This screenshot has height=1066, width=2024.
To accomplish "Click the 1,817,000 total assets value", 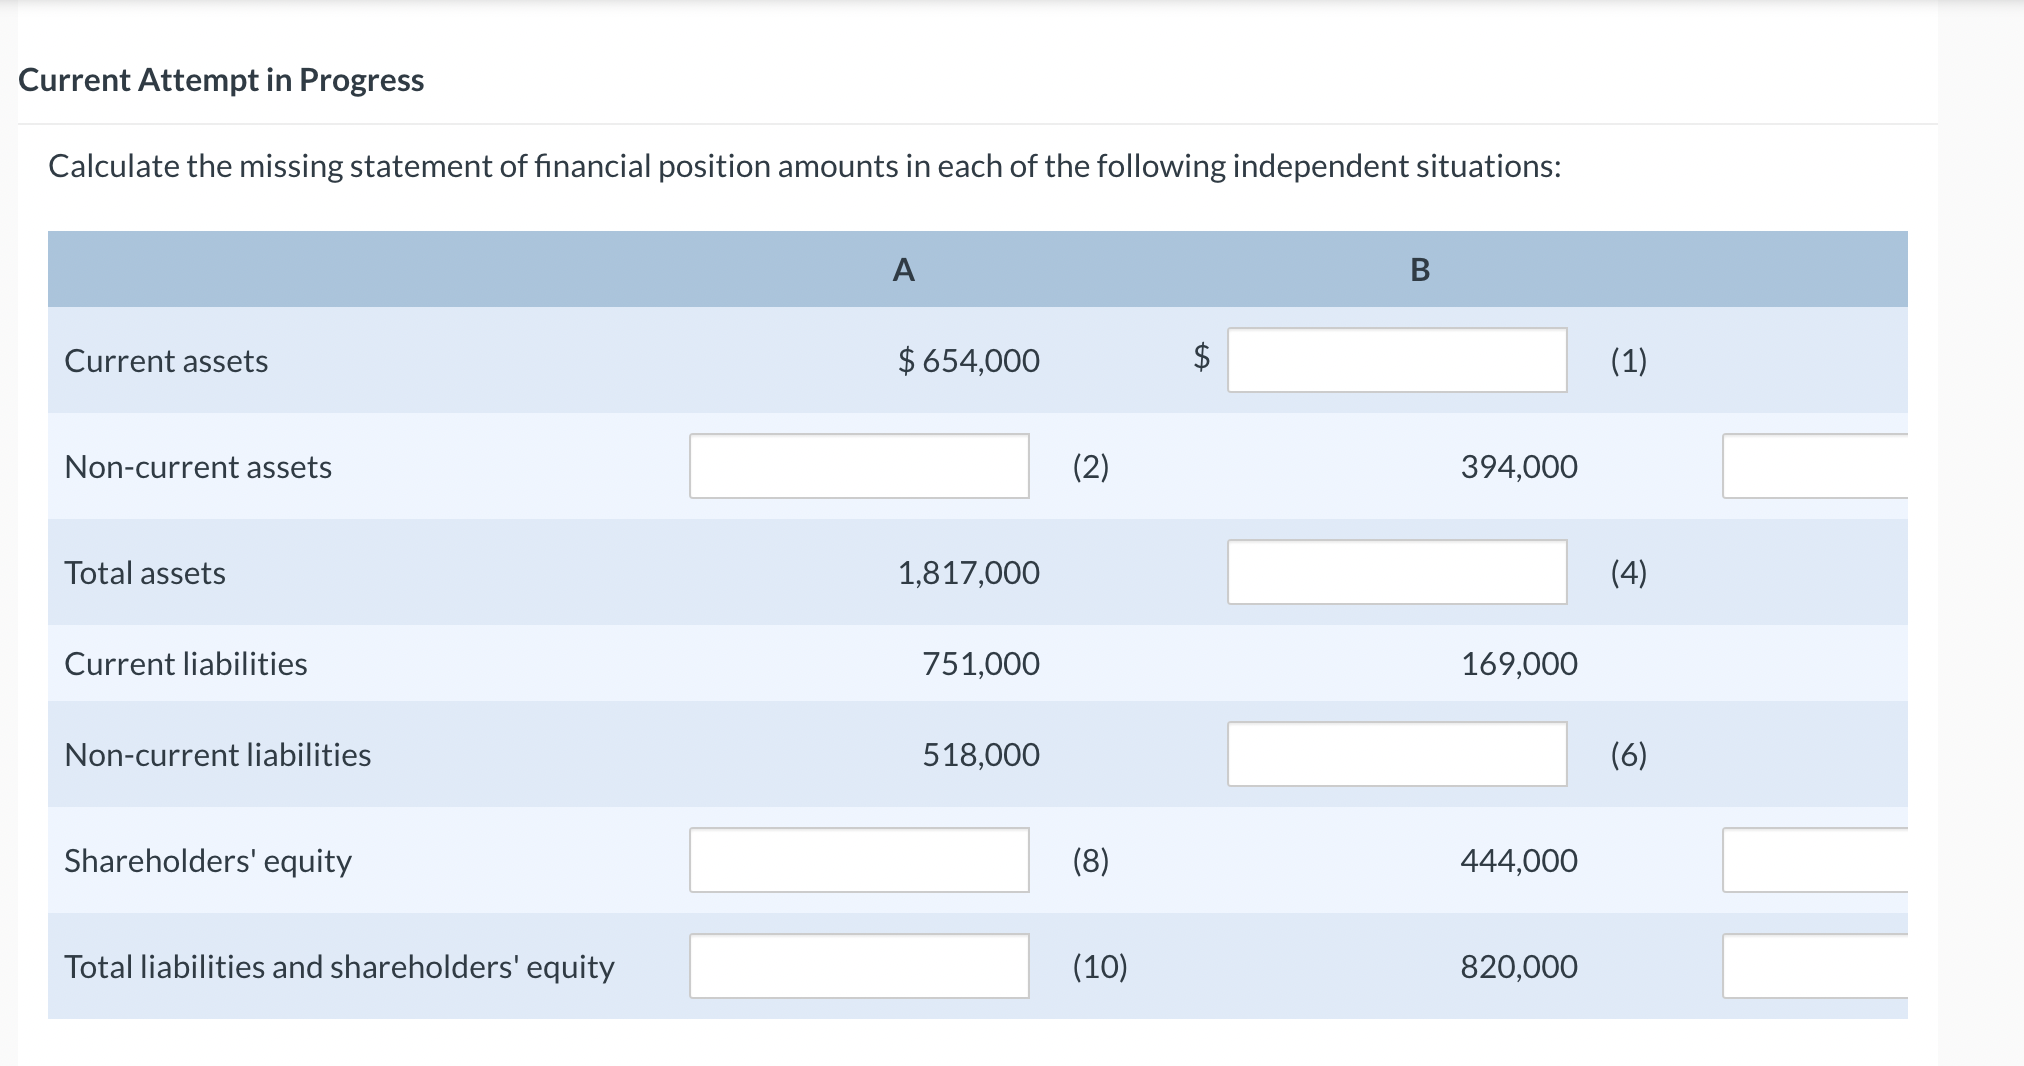I will click(x=969, y=573).
